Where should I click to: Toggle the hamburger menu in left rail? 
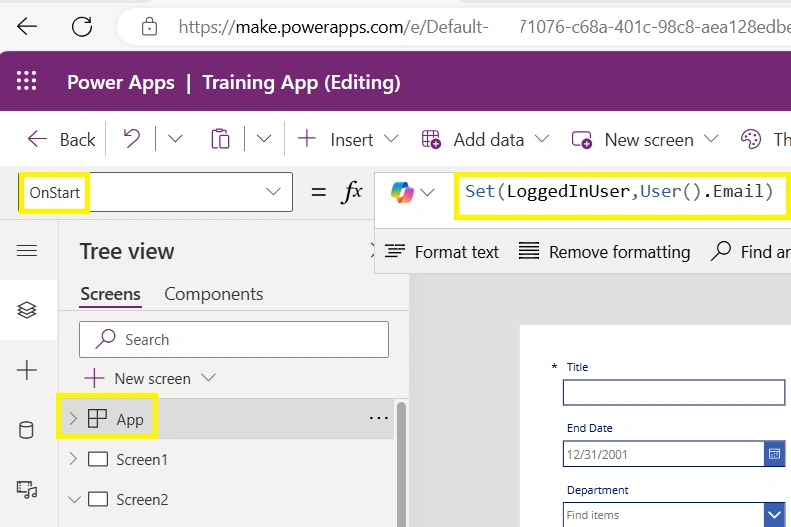[27, 250]
